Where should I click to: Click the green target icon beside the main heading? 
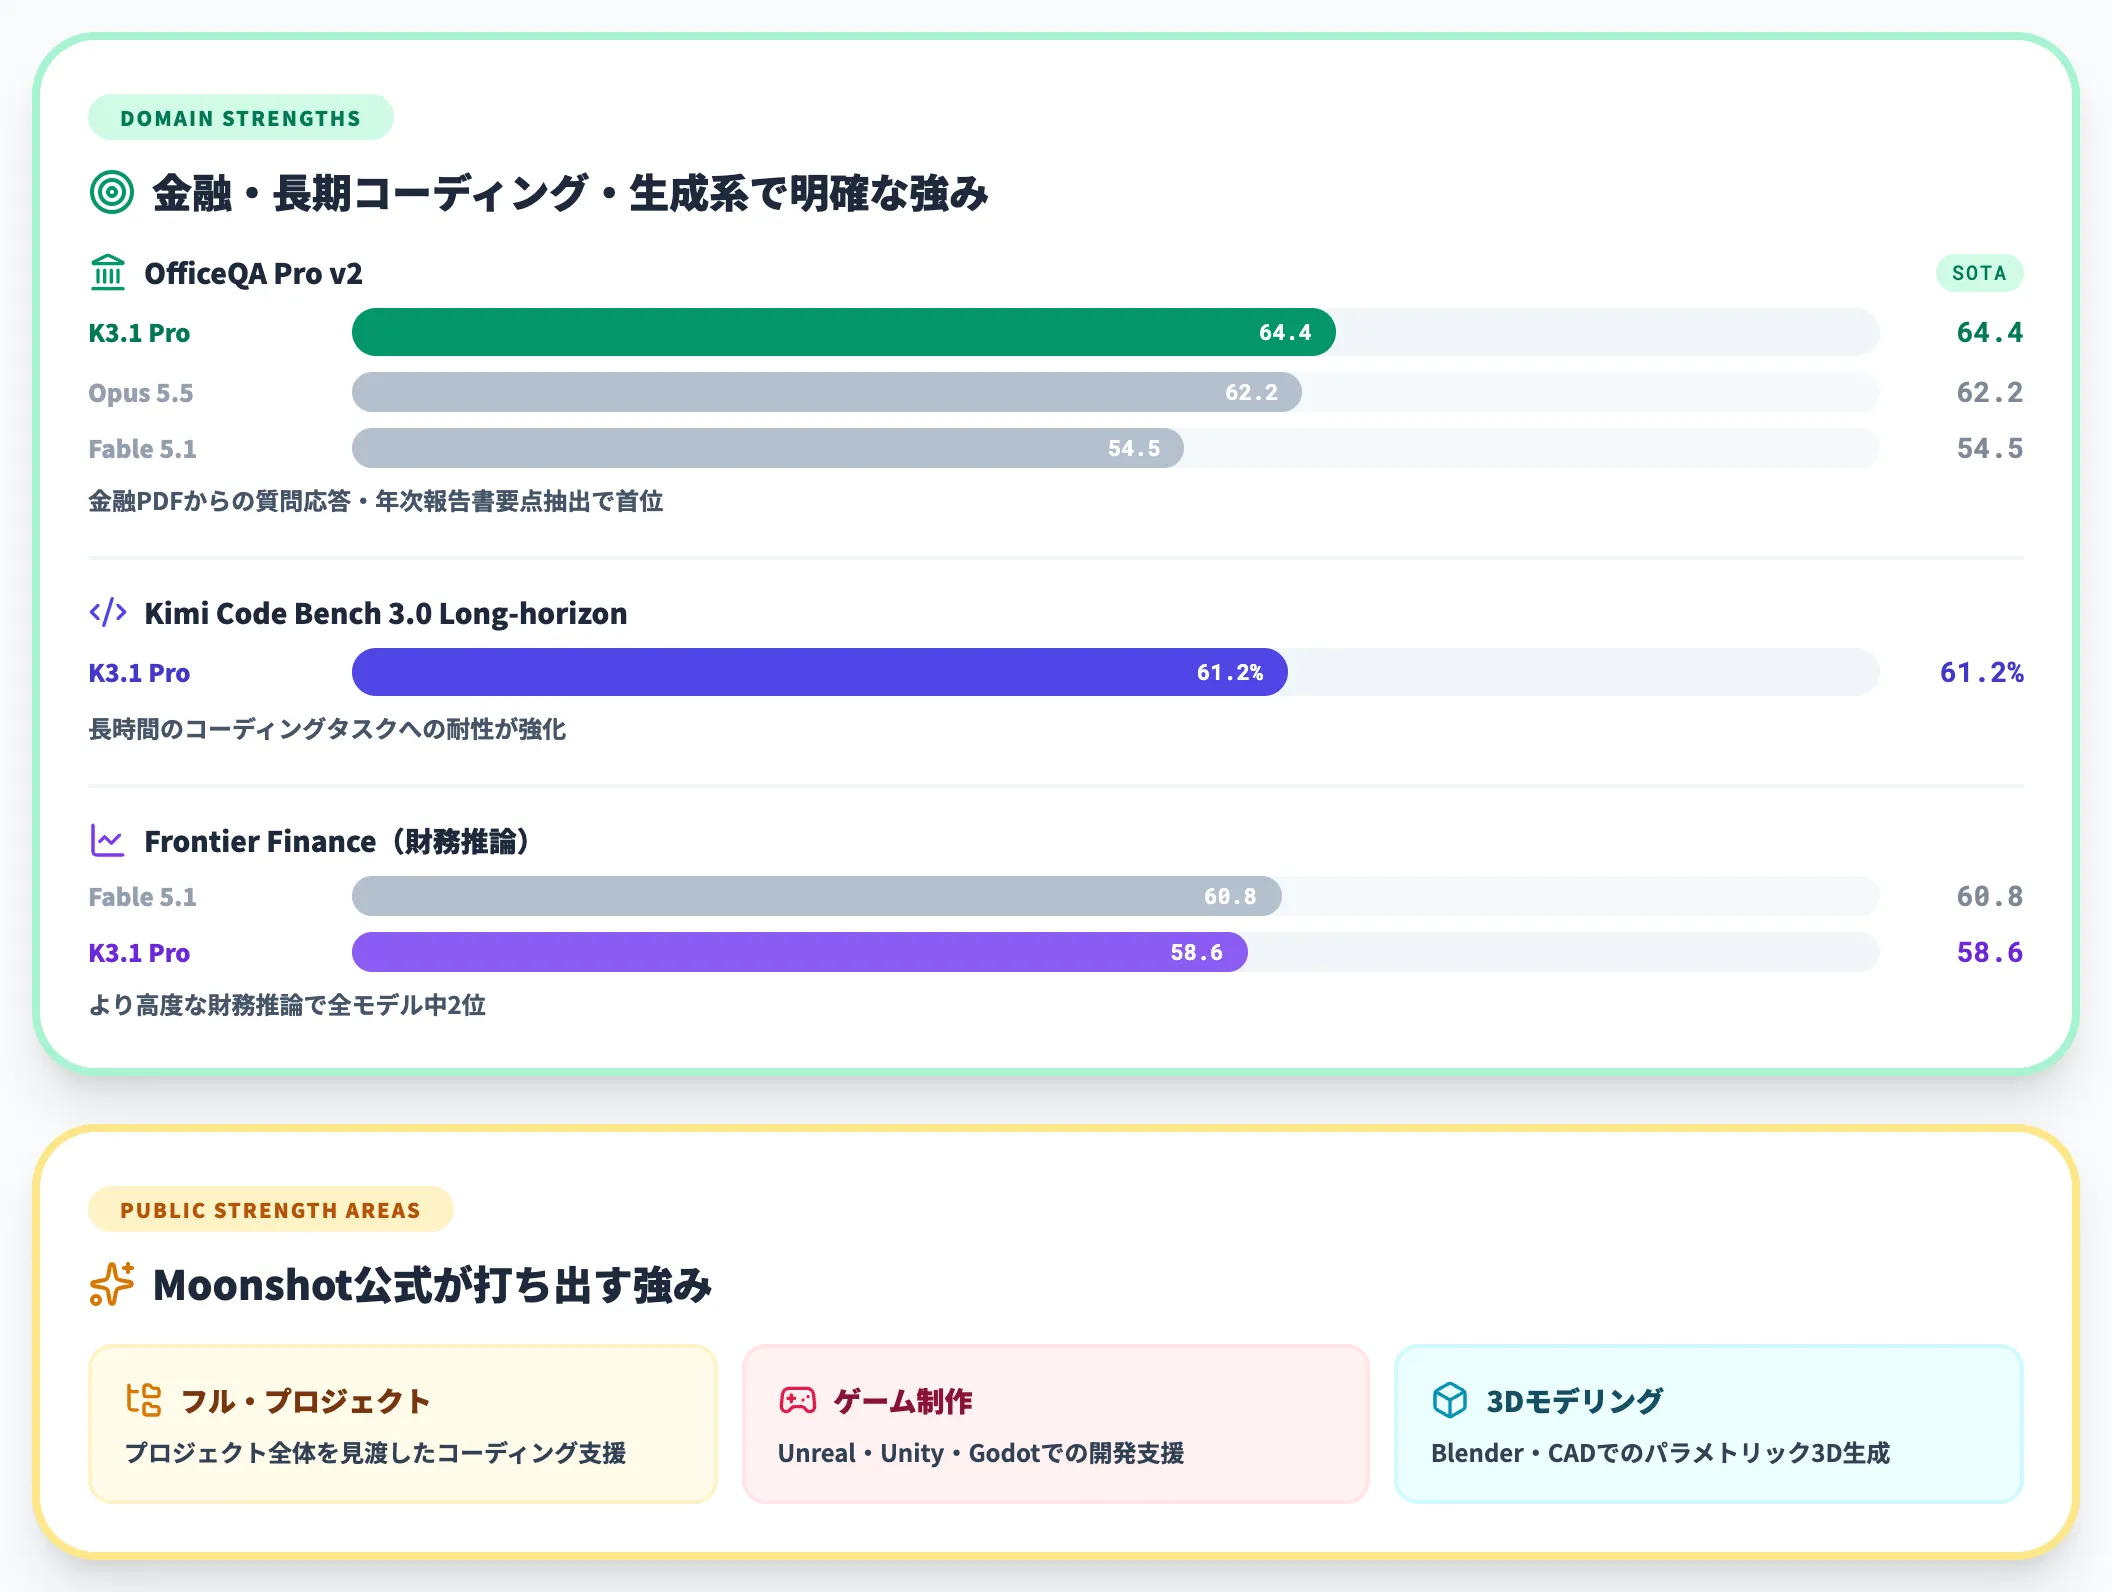pos(111,192)
